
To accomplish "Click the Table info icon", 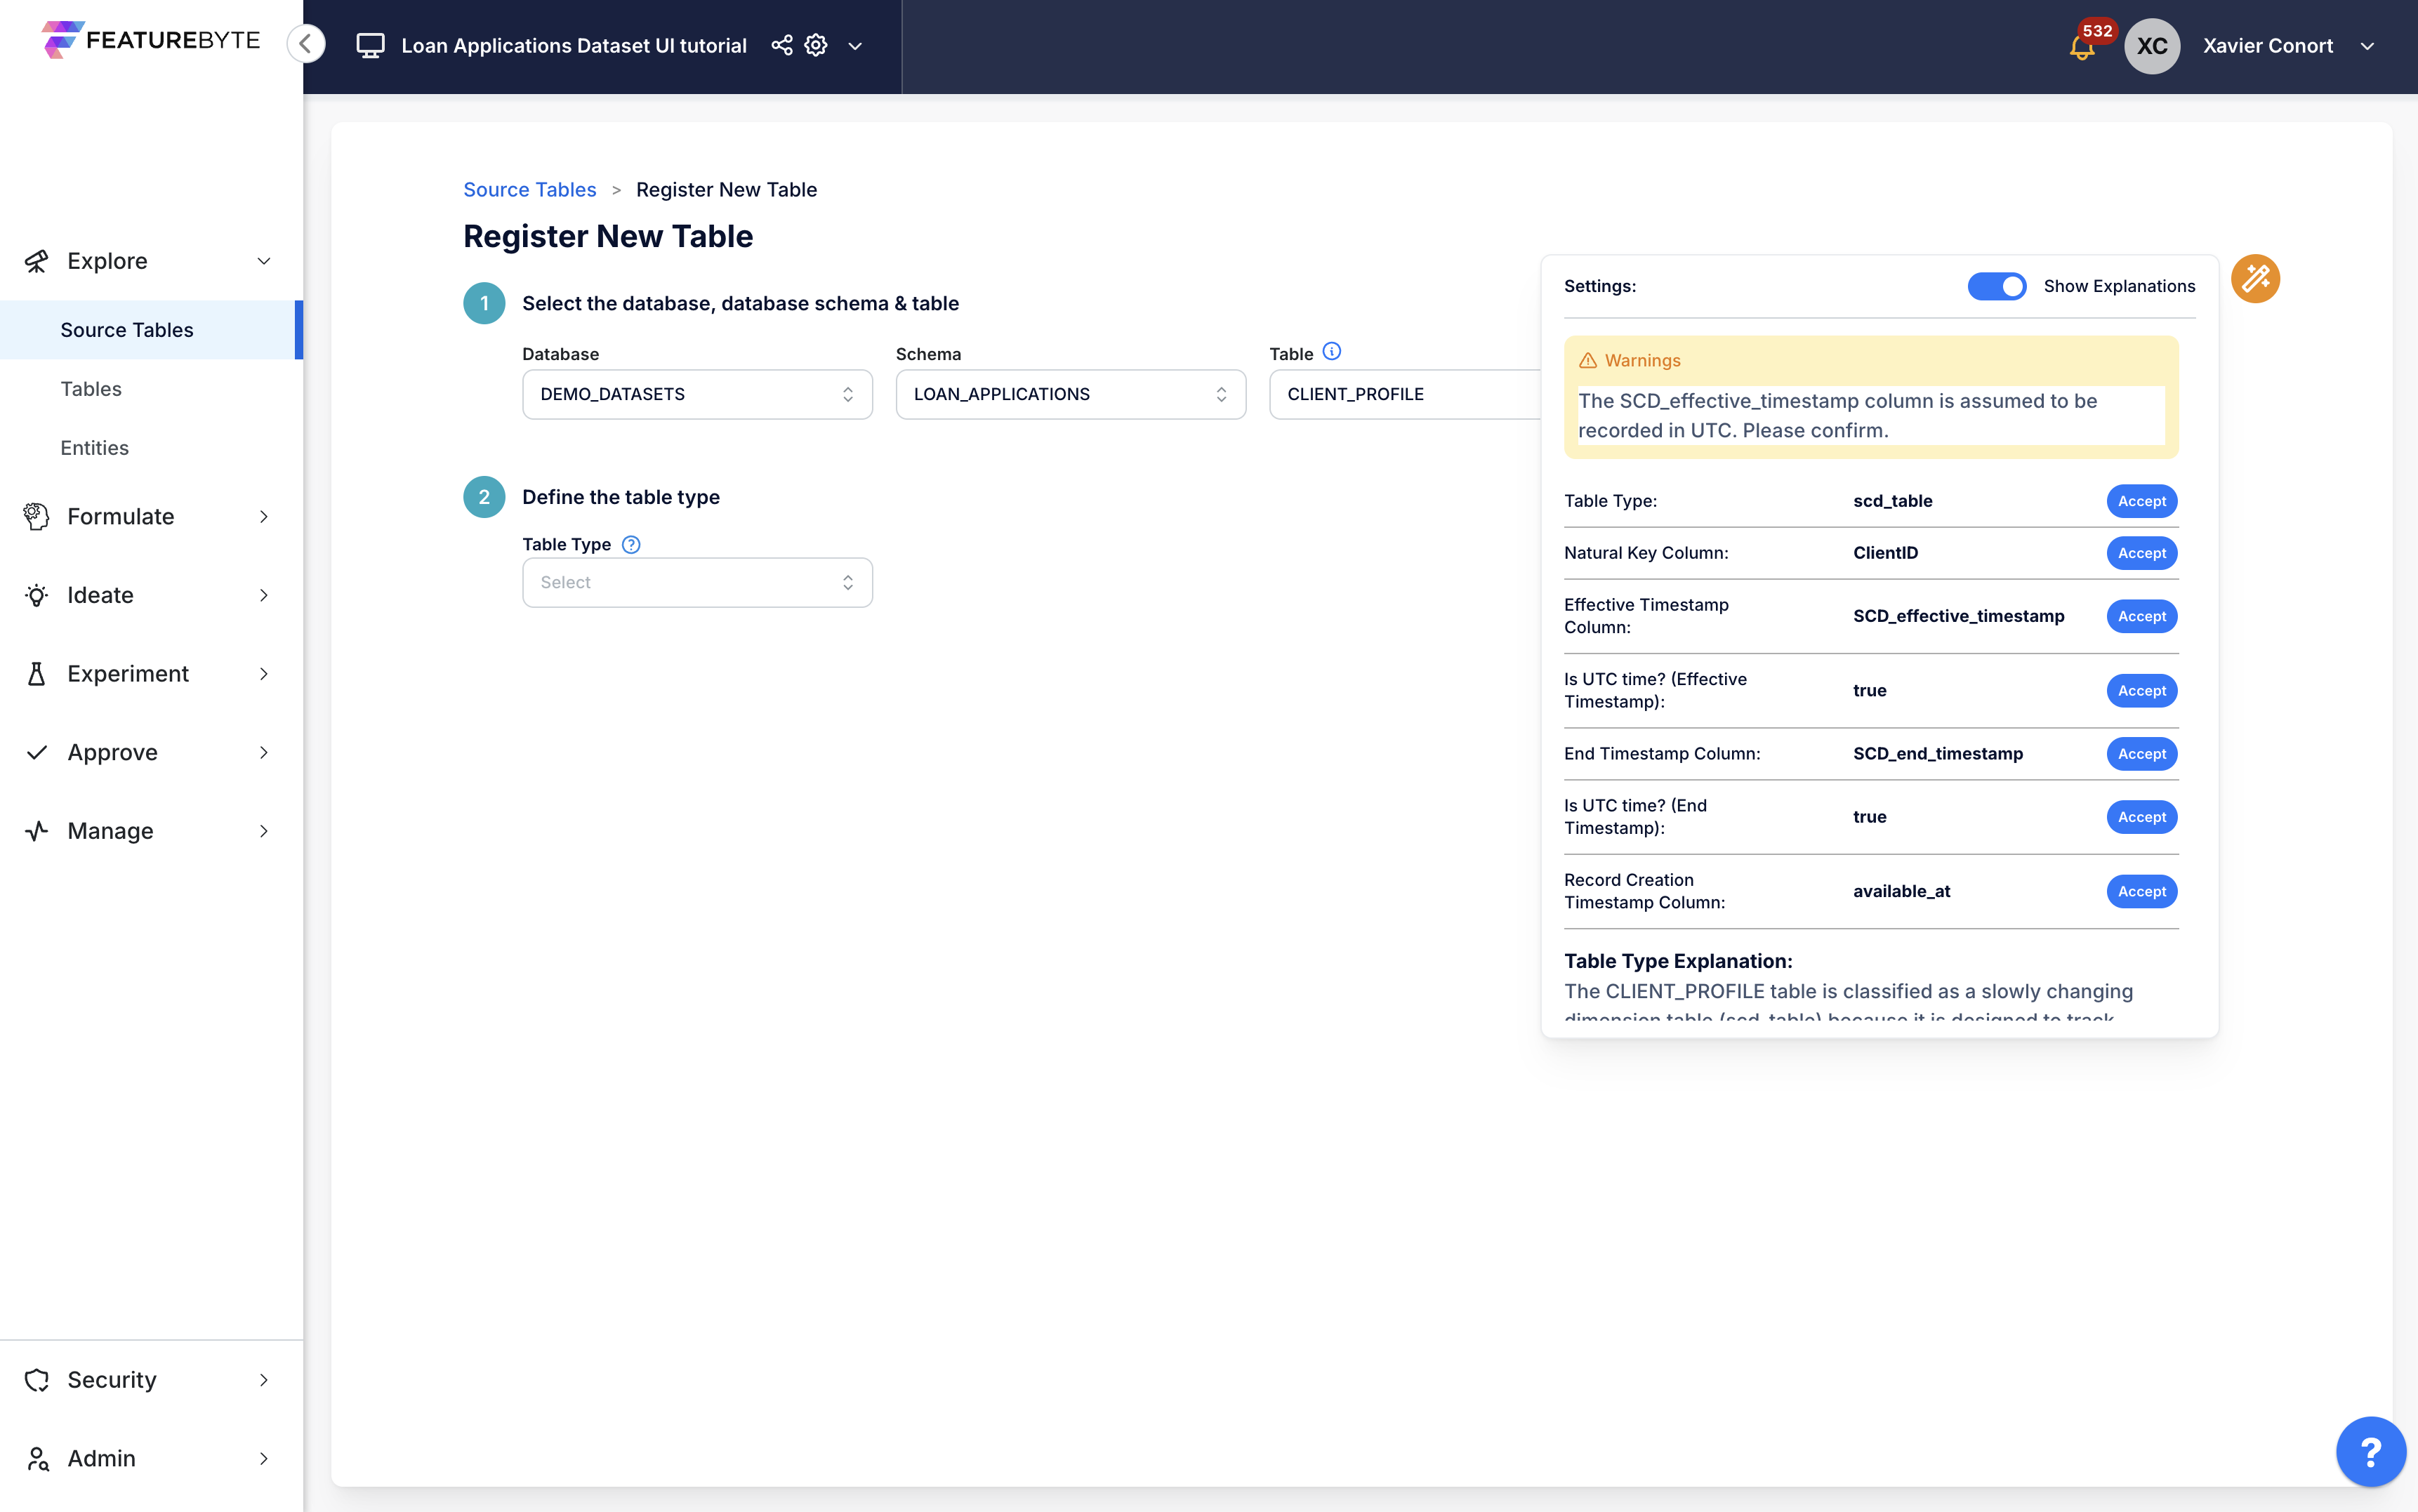I will (1331, 351).
